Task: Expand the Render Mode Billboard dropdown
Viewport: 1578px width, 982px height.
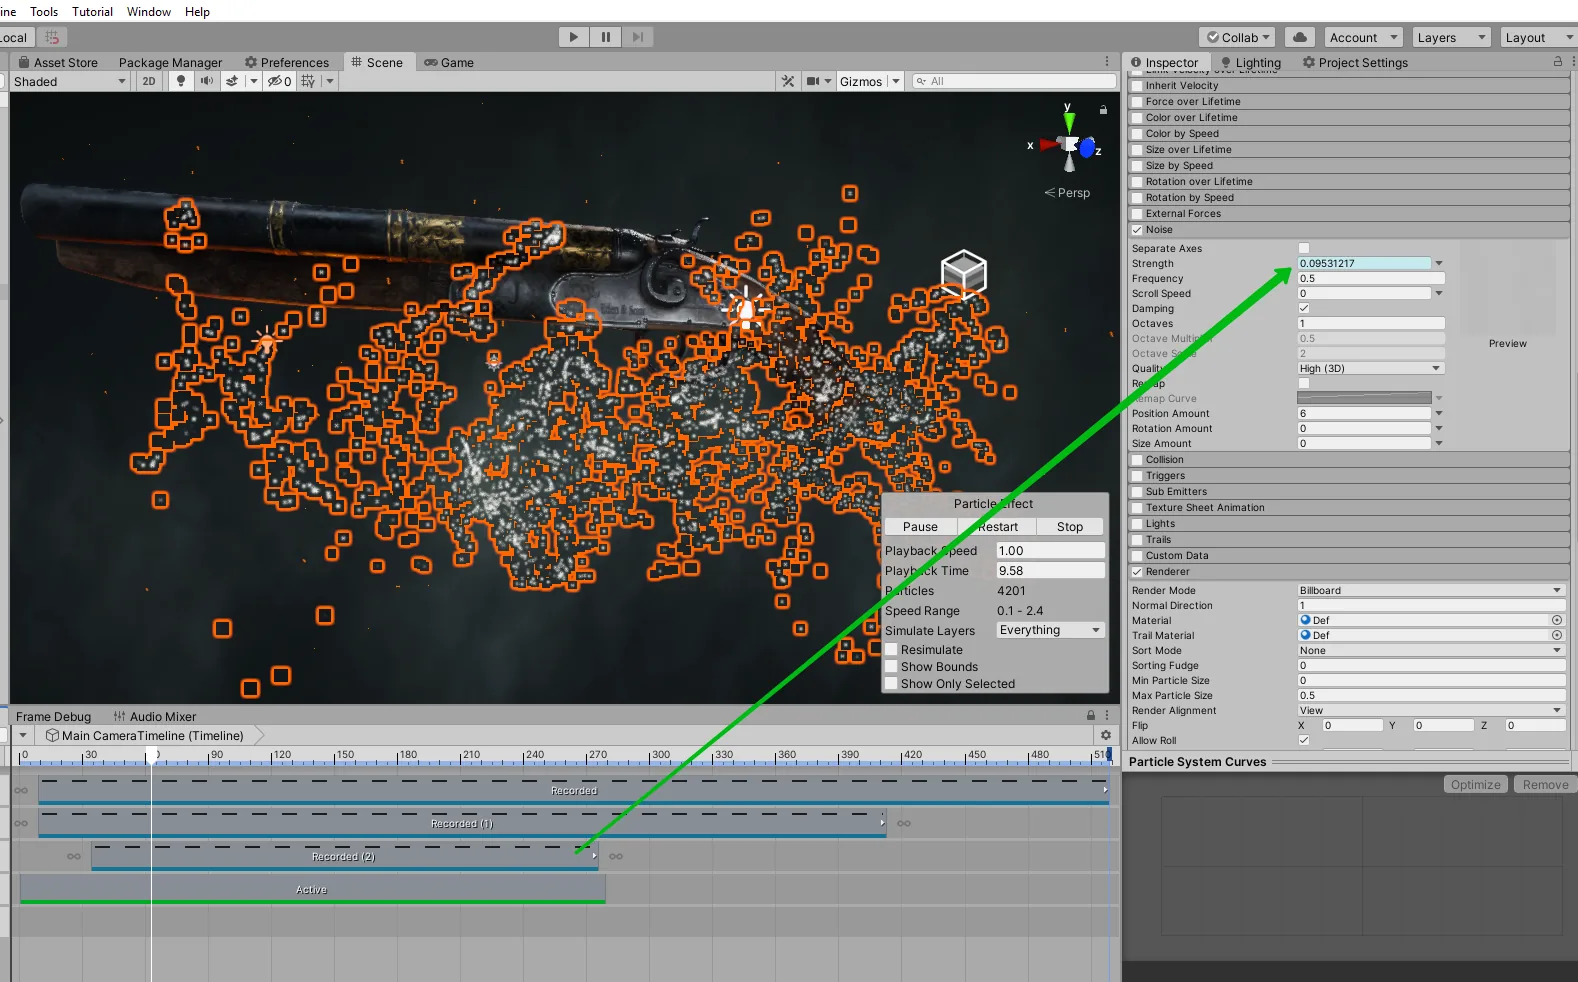Action: [1430, 590]
